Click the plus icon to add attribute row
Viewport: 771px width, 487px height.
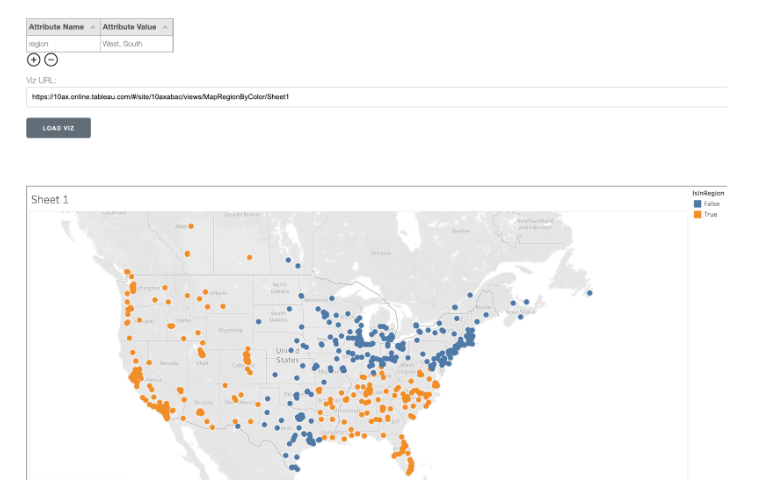pos(34,60)
